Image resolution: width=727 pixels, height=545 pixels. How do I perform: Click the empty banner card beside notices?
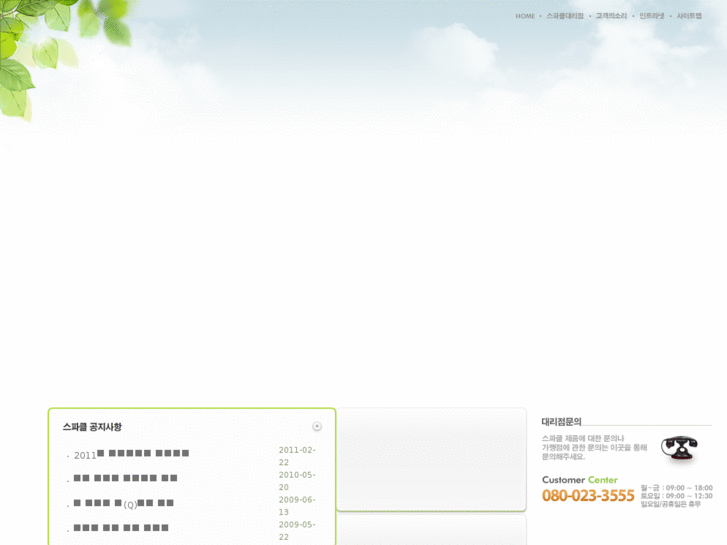[431, 459]
